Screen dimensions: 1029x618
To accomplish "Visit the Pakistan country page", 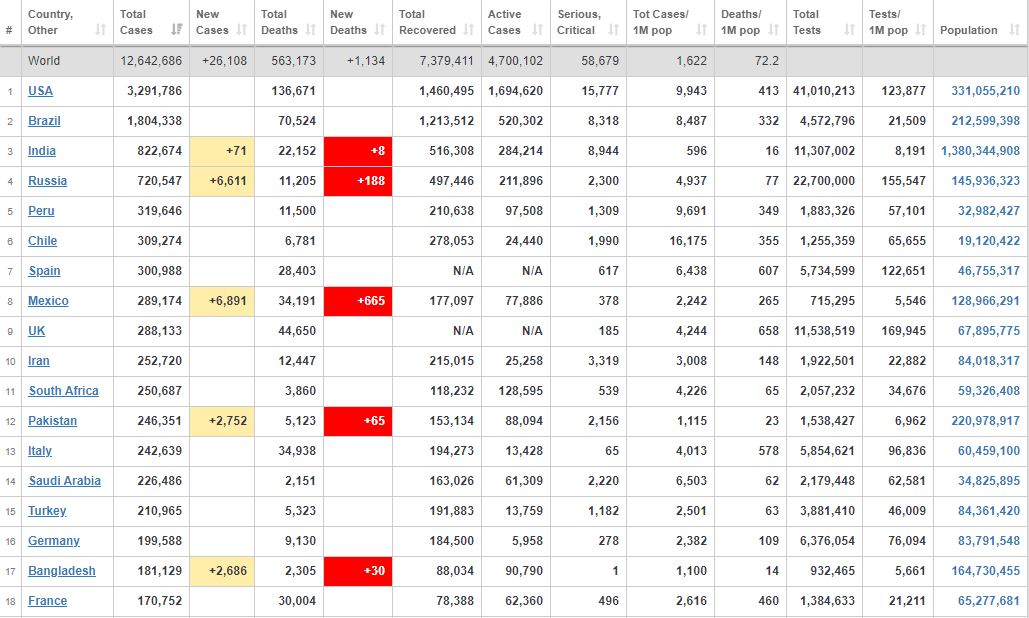I will click(52, 421).
